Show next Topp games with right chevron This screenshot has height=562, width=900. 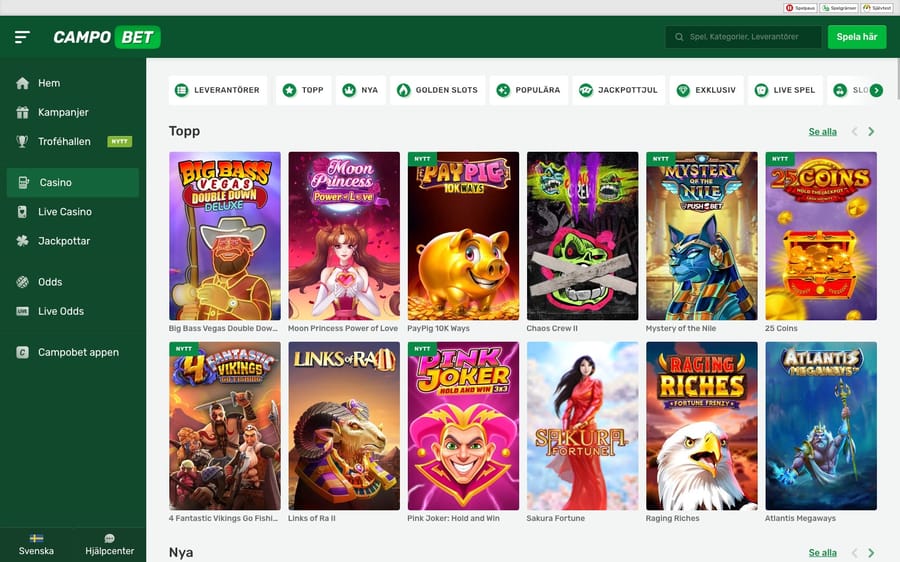pos(871,132)
